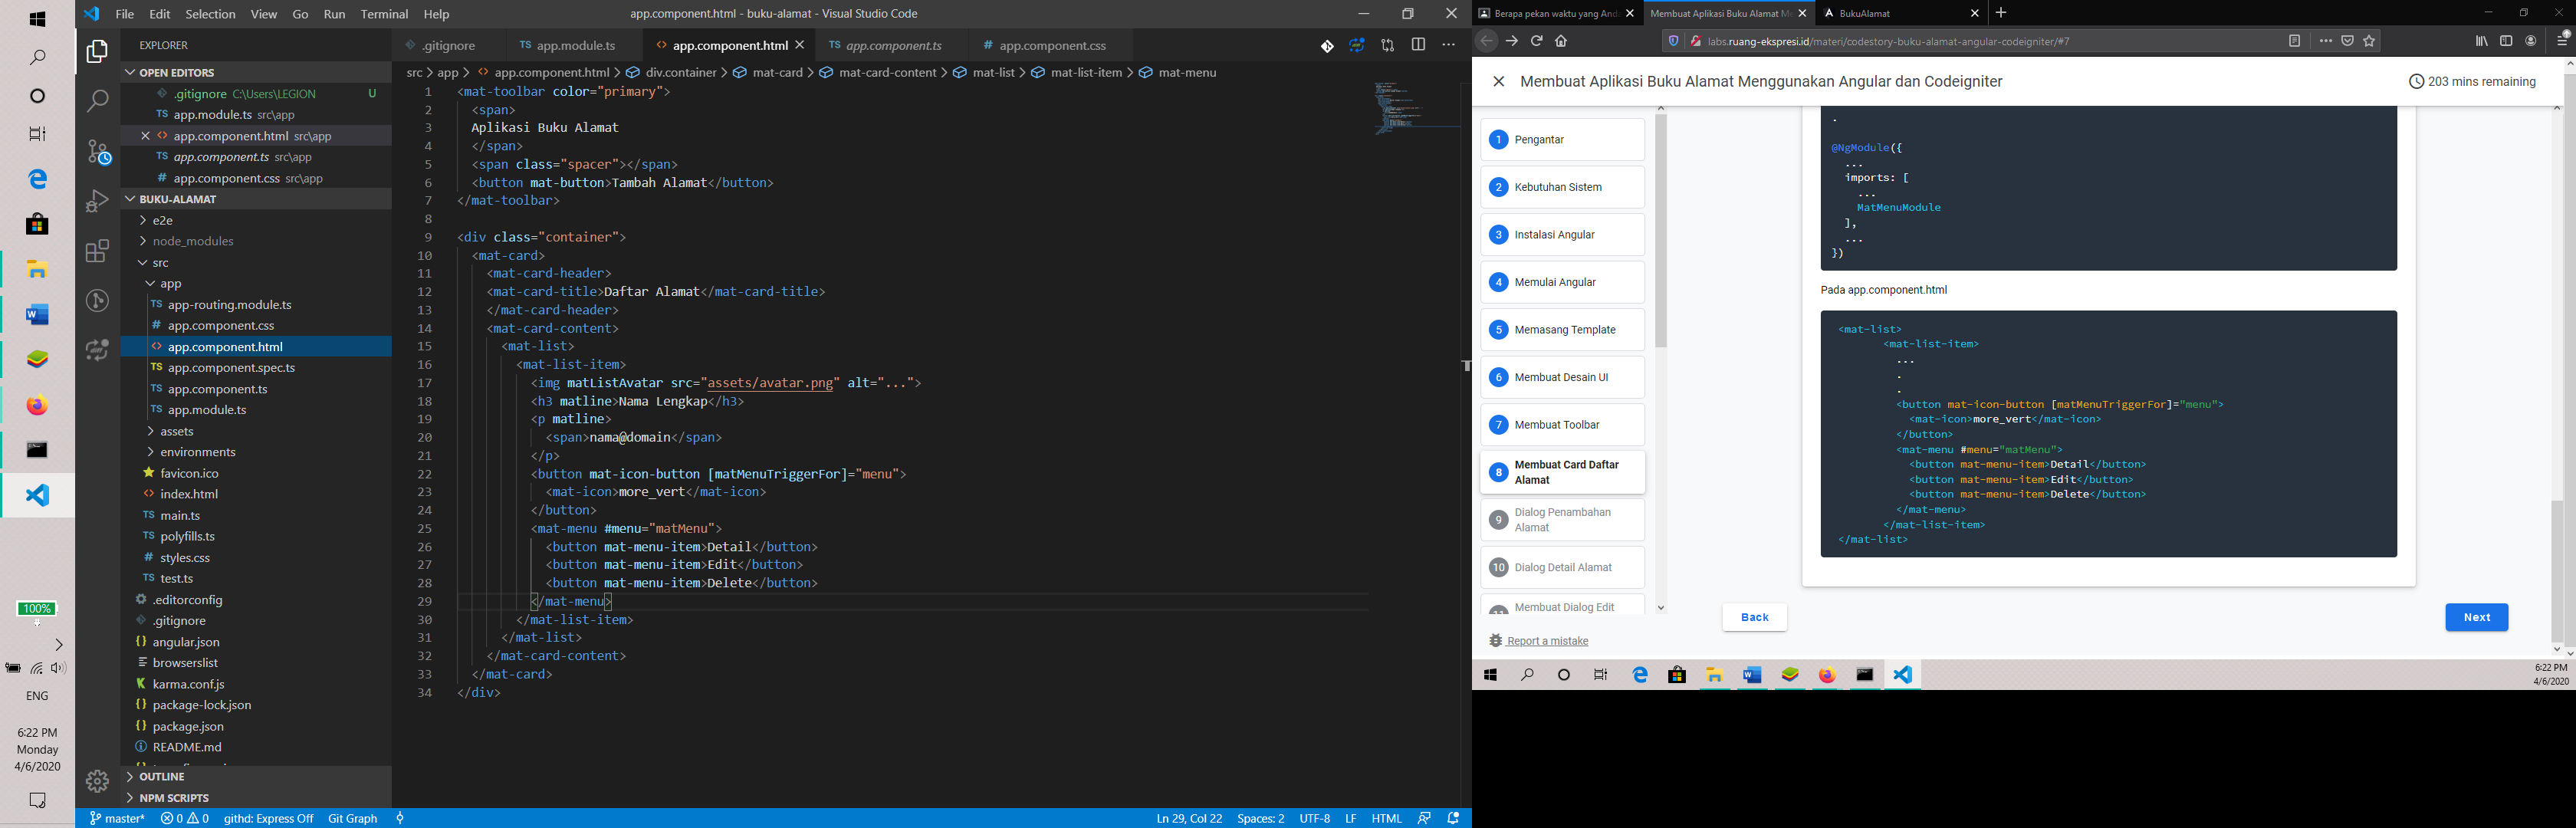The width and height of the screenshot is (2576, 828).
Task: Open the More Actions ellipsis in editor title bar
Action: pyautogui.click(x=1449, y=45)
